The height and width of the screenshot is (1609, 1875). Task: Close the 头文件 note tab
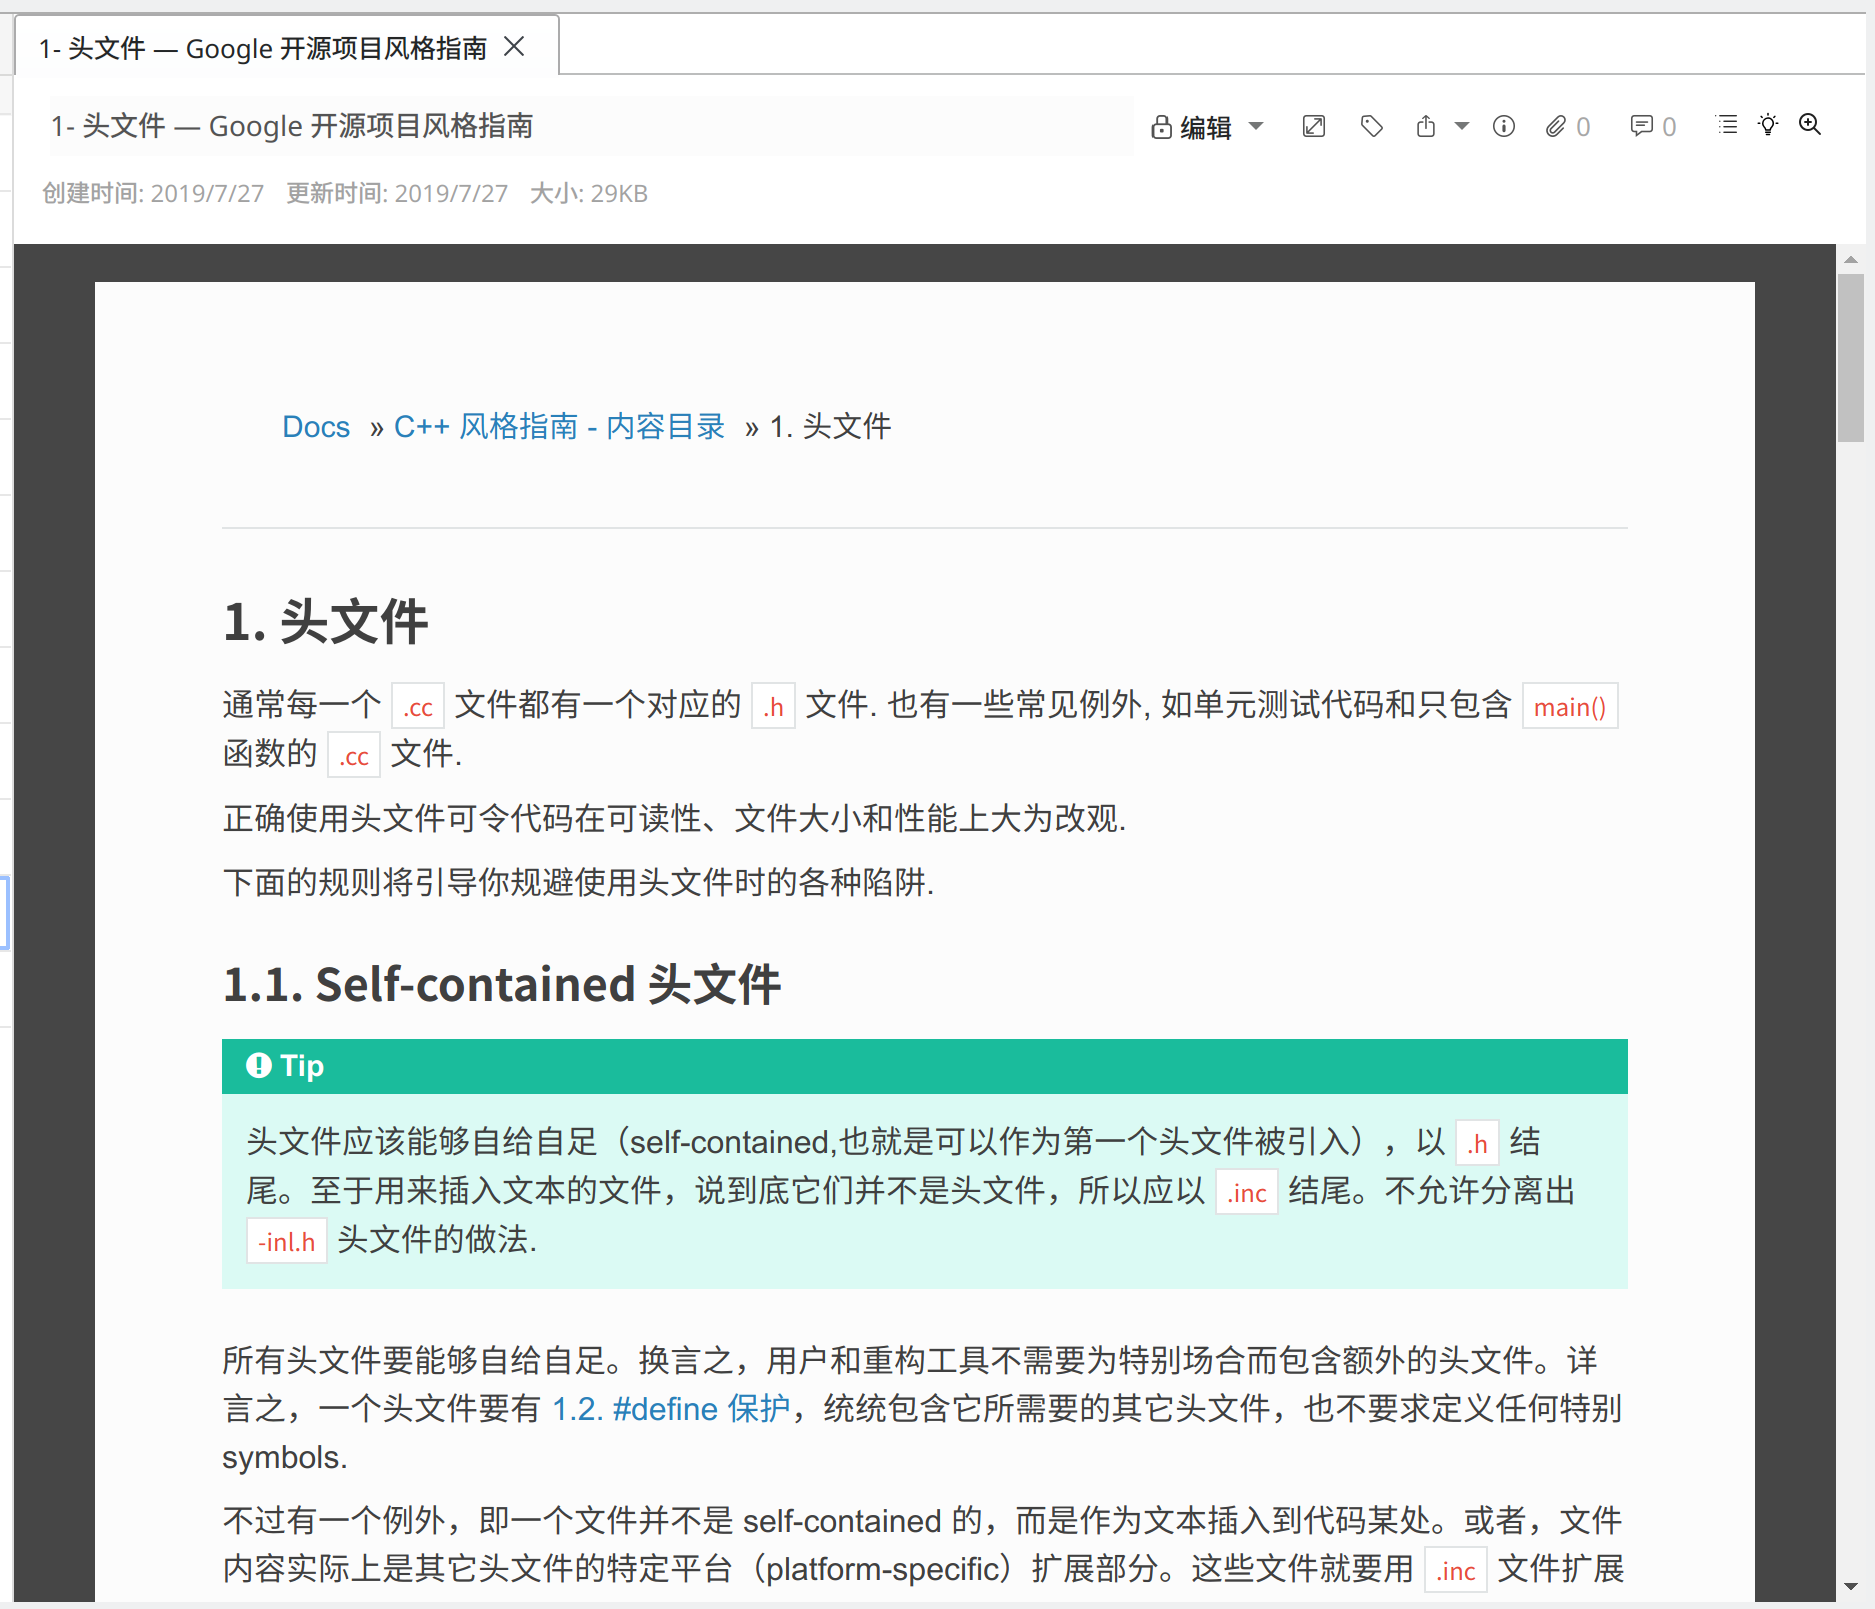click(x=514, y=46)
